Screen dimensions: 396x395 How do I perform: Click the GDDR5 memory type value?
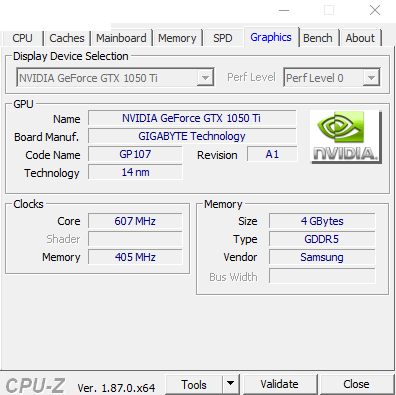point(322,239)
